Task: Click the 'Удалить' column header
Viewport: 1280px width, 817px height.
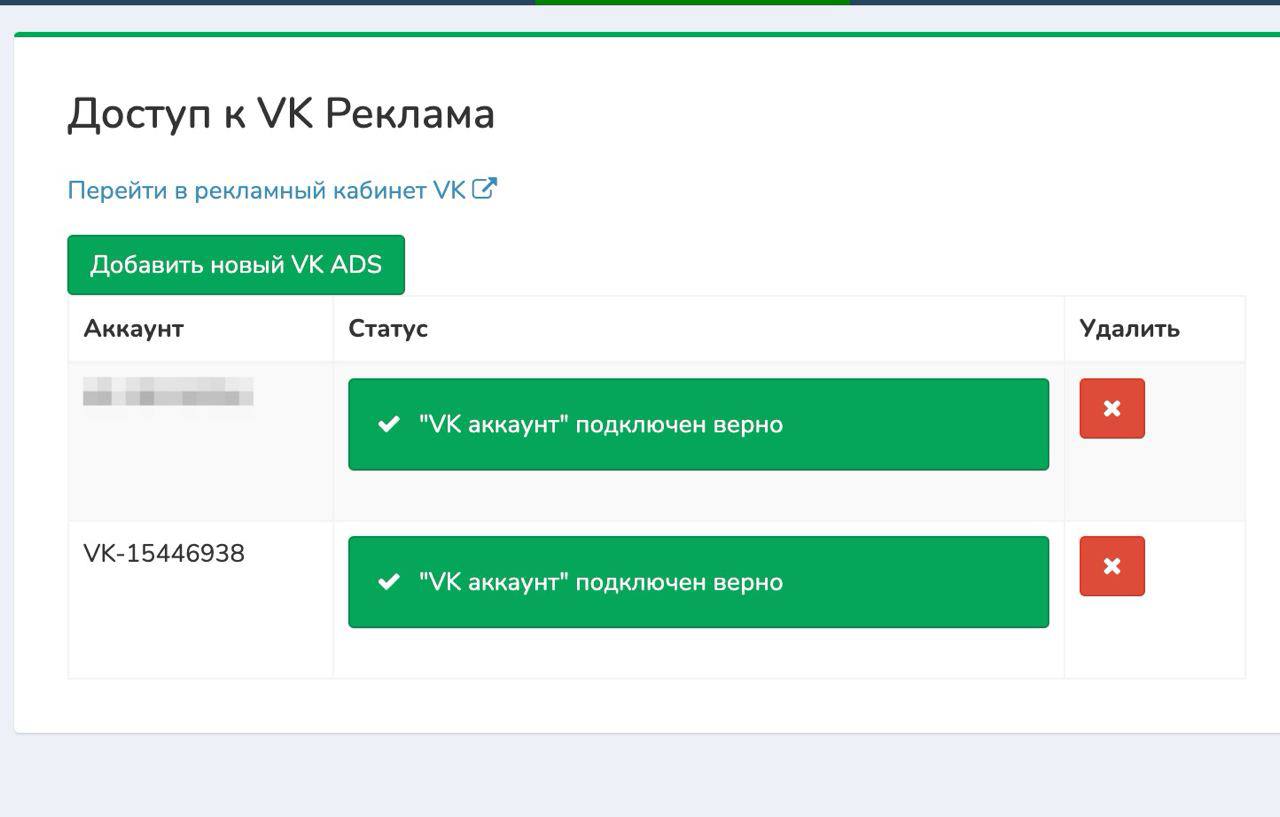Action: pos(1129,328)
